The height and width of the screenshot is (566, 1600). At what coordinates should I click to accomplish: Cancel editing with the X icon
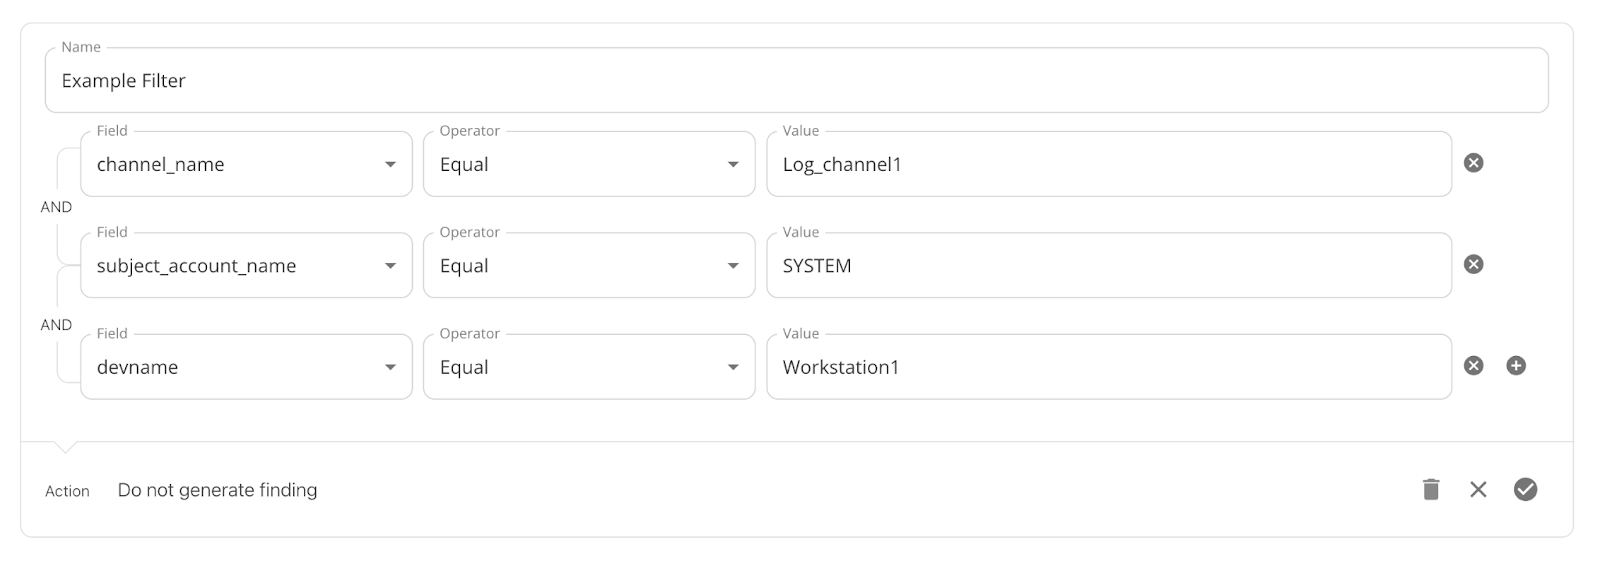coord(1478,489)
